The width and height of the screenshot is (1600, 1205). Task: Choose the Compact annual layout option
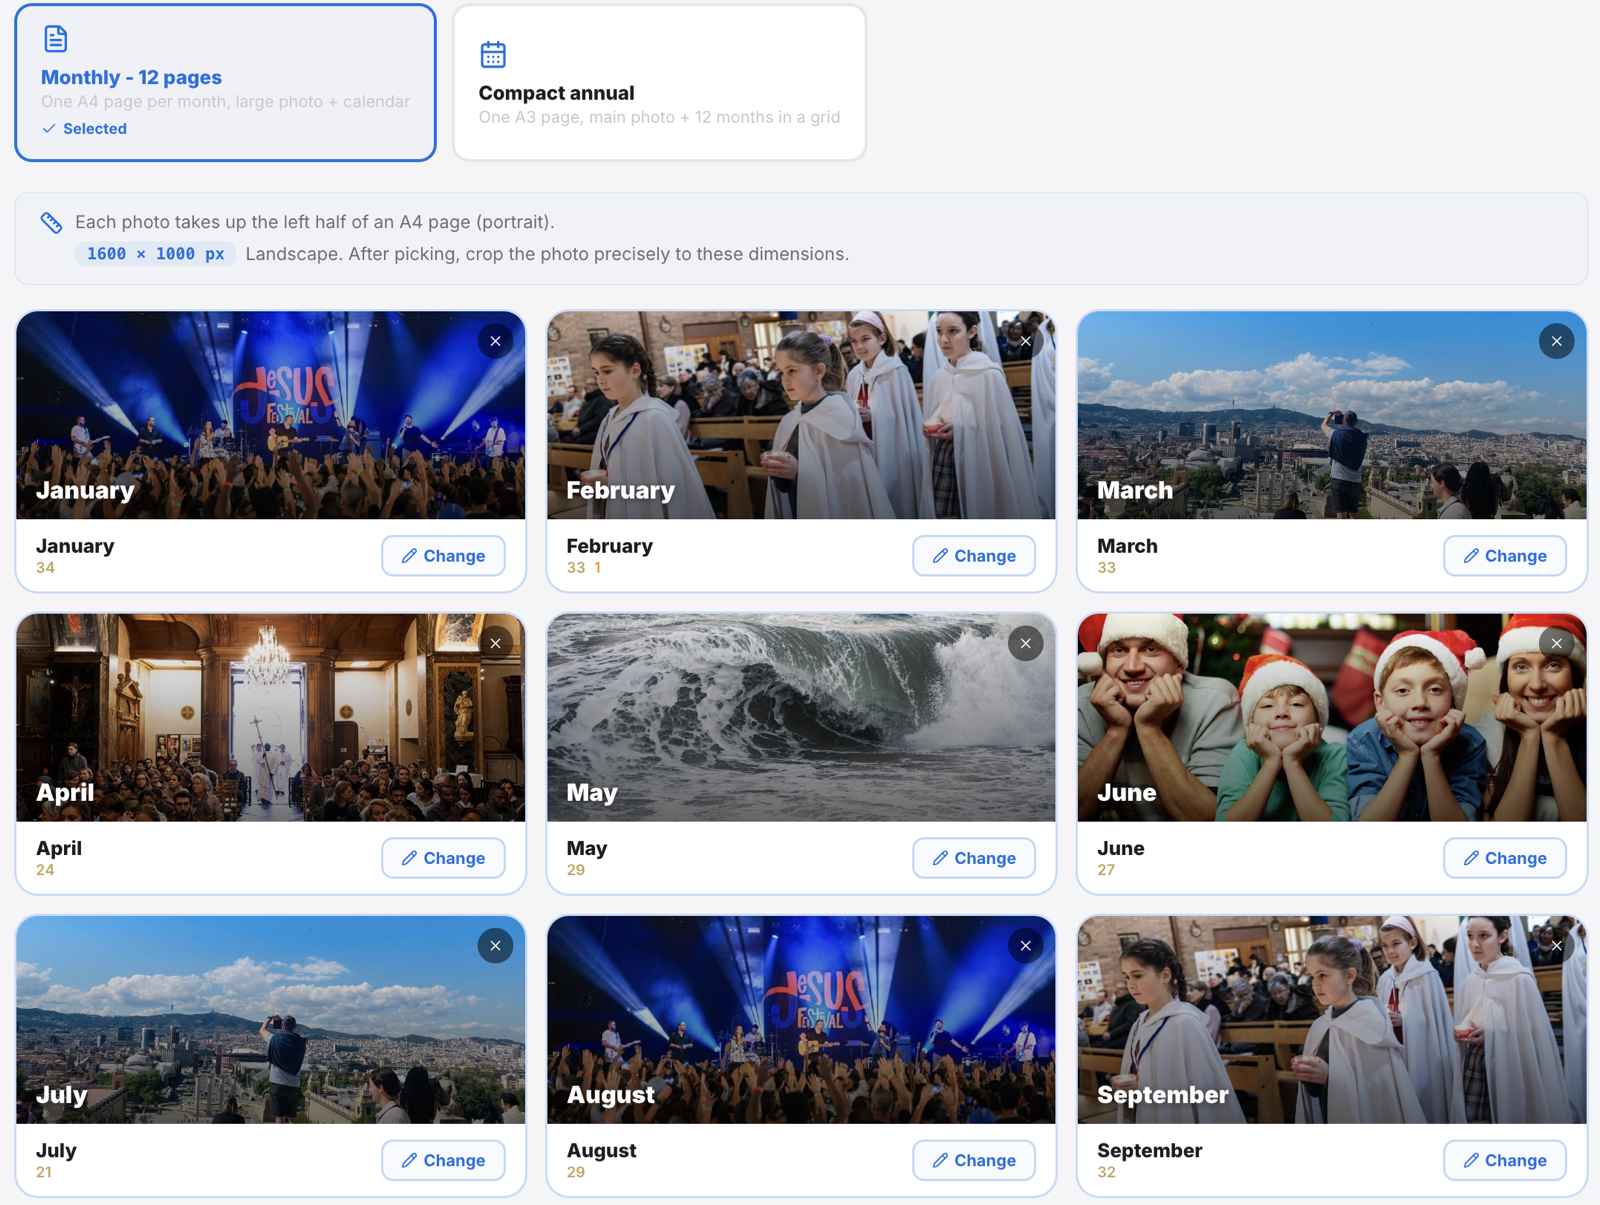click(659, 82)
